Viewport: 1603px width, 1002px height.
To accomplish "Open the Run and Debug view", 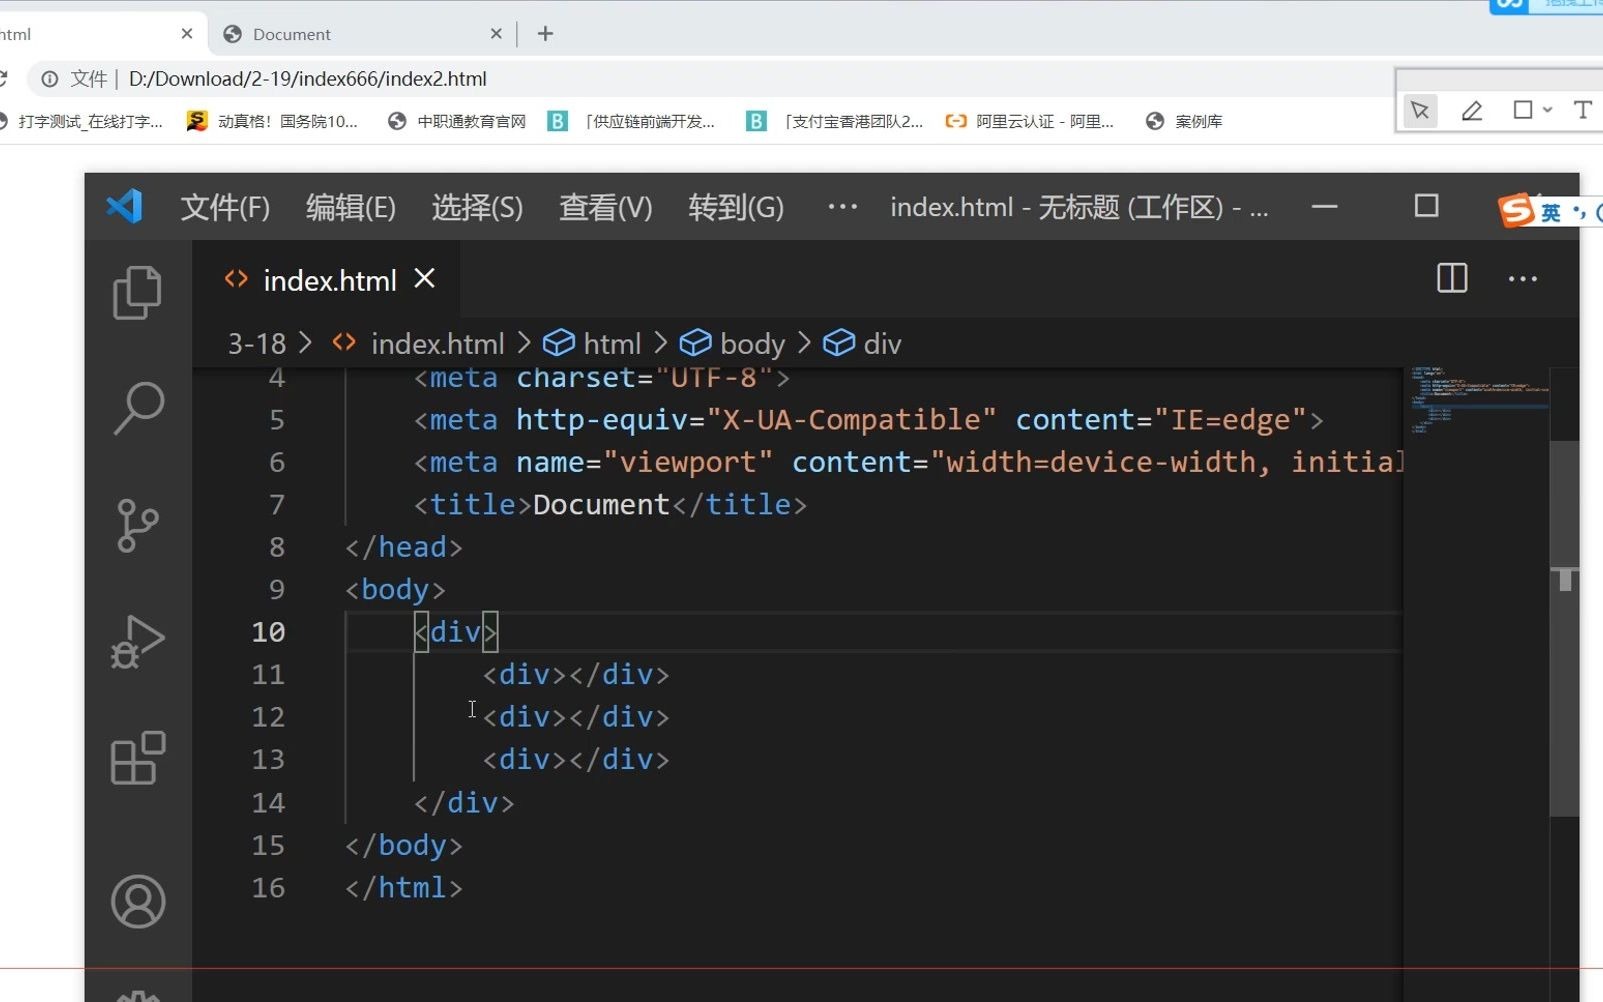I will click(x=138, y=642).
